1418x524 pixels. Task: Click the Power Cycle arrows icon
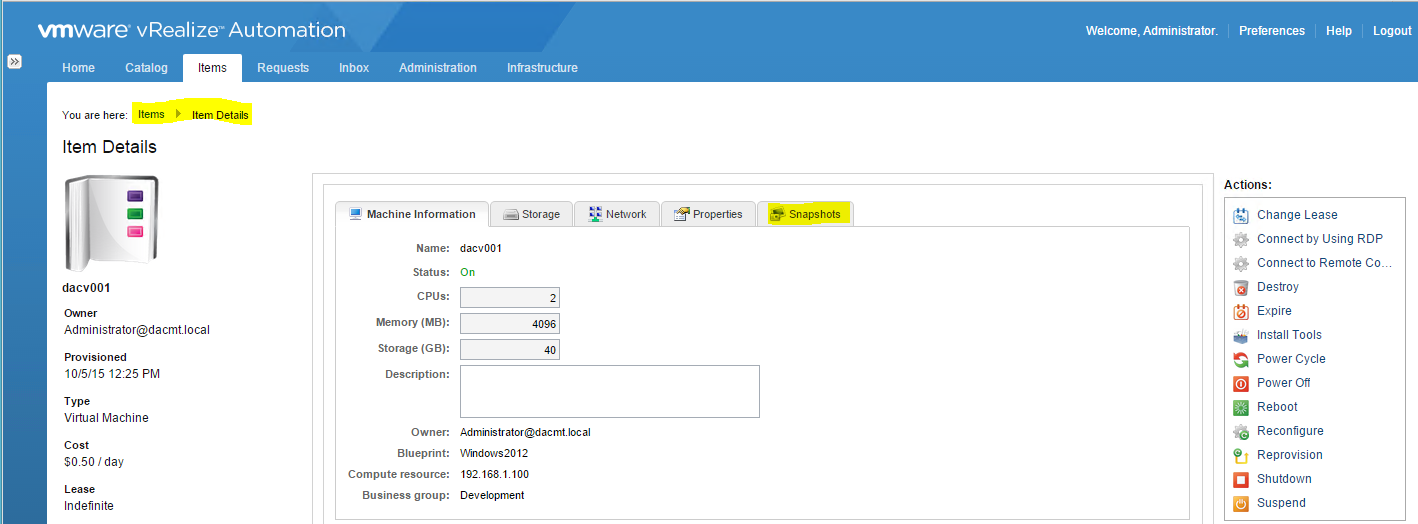[1241, 359]
